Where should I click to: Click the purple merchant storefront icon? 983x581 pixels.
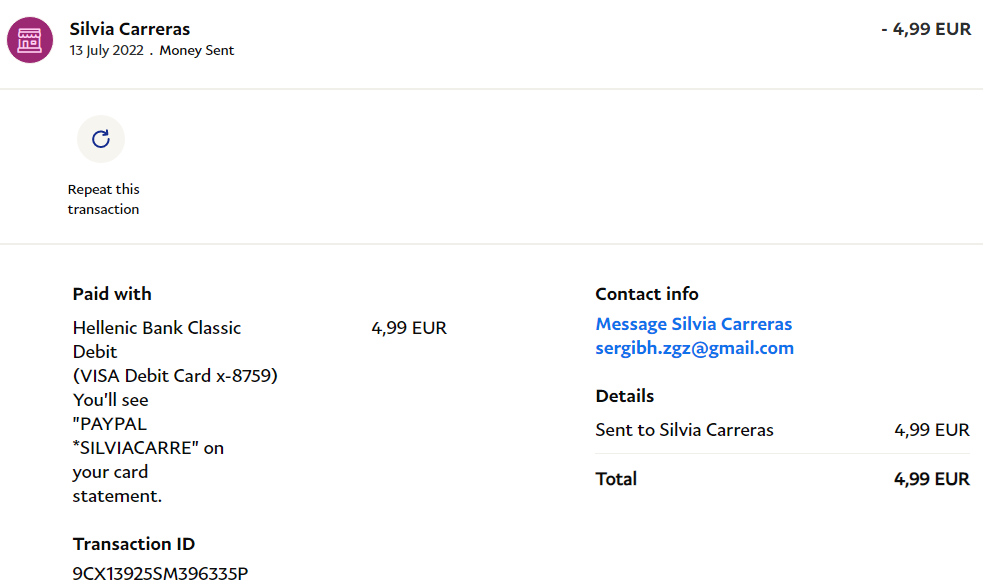click(x=30, y=40)
